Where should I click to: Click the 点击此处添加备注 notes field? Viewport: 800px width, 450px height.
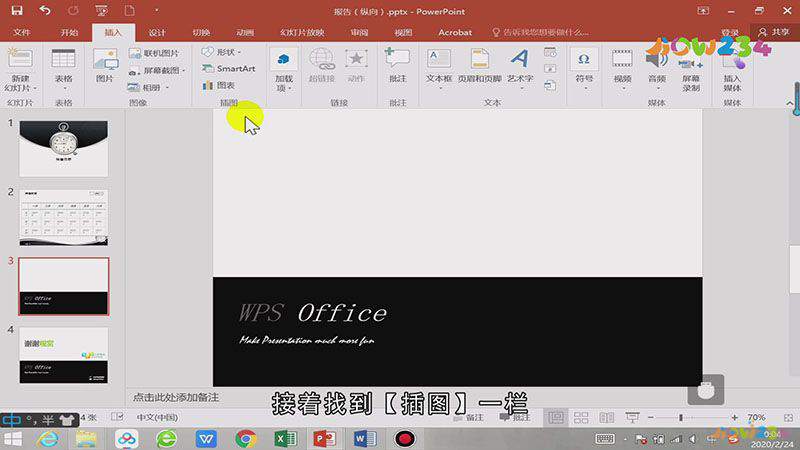[x=176, y=397]
